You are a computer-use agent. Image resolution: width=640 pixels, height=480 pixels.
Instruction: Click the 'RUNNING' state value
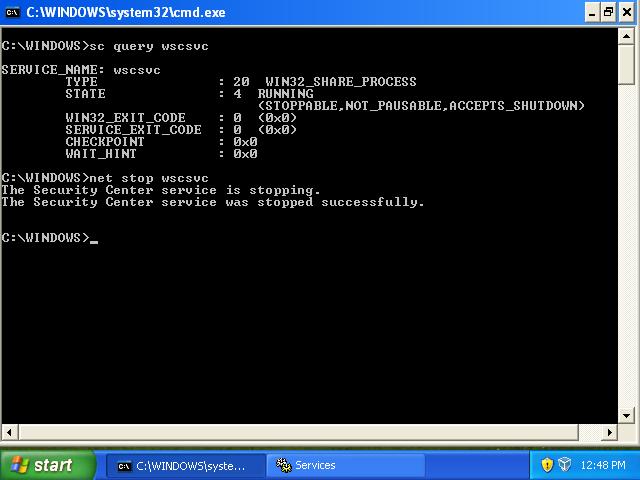(285, 93)
